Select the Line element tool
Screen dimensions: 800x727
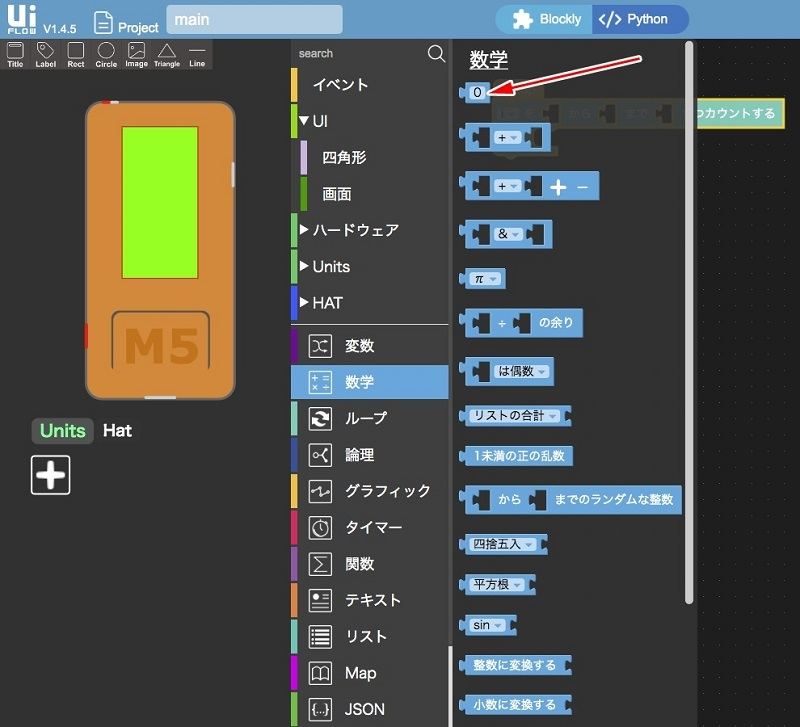197,54
